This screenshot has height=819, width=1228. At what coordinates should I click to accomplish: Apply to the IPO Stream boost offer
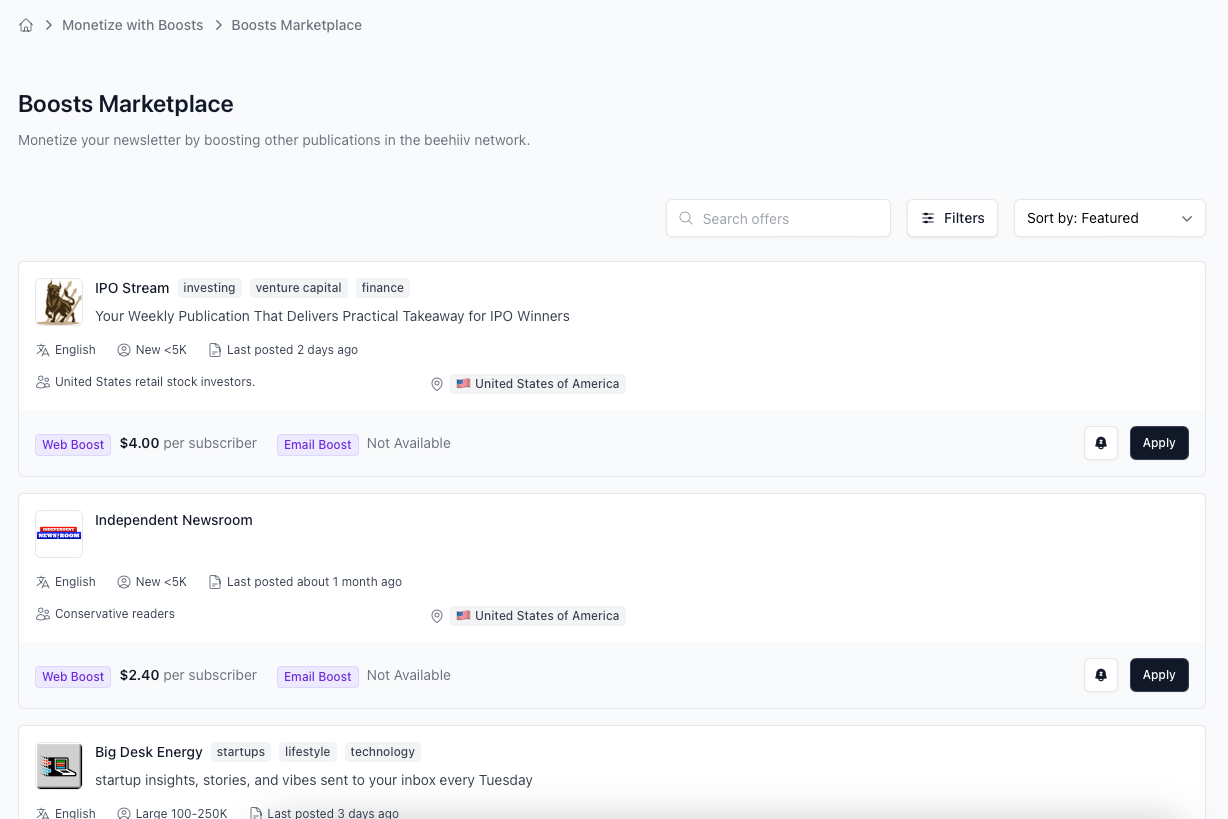click(x=1159, y=443)
